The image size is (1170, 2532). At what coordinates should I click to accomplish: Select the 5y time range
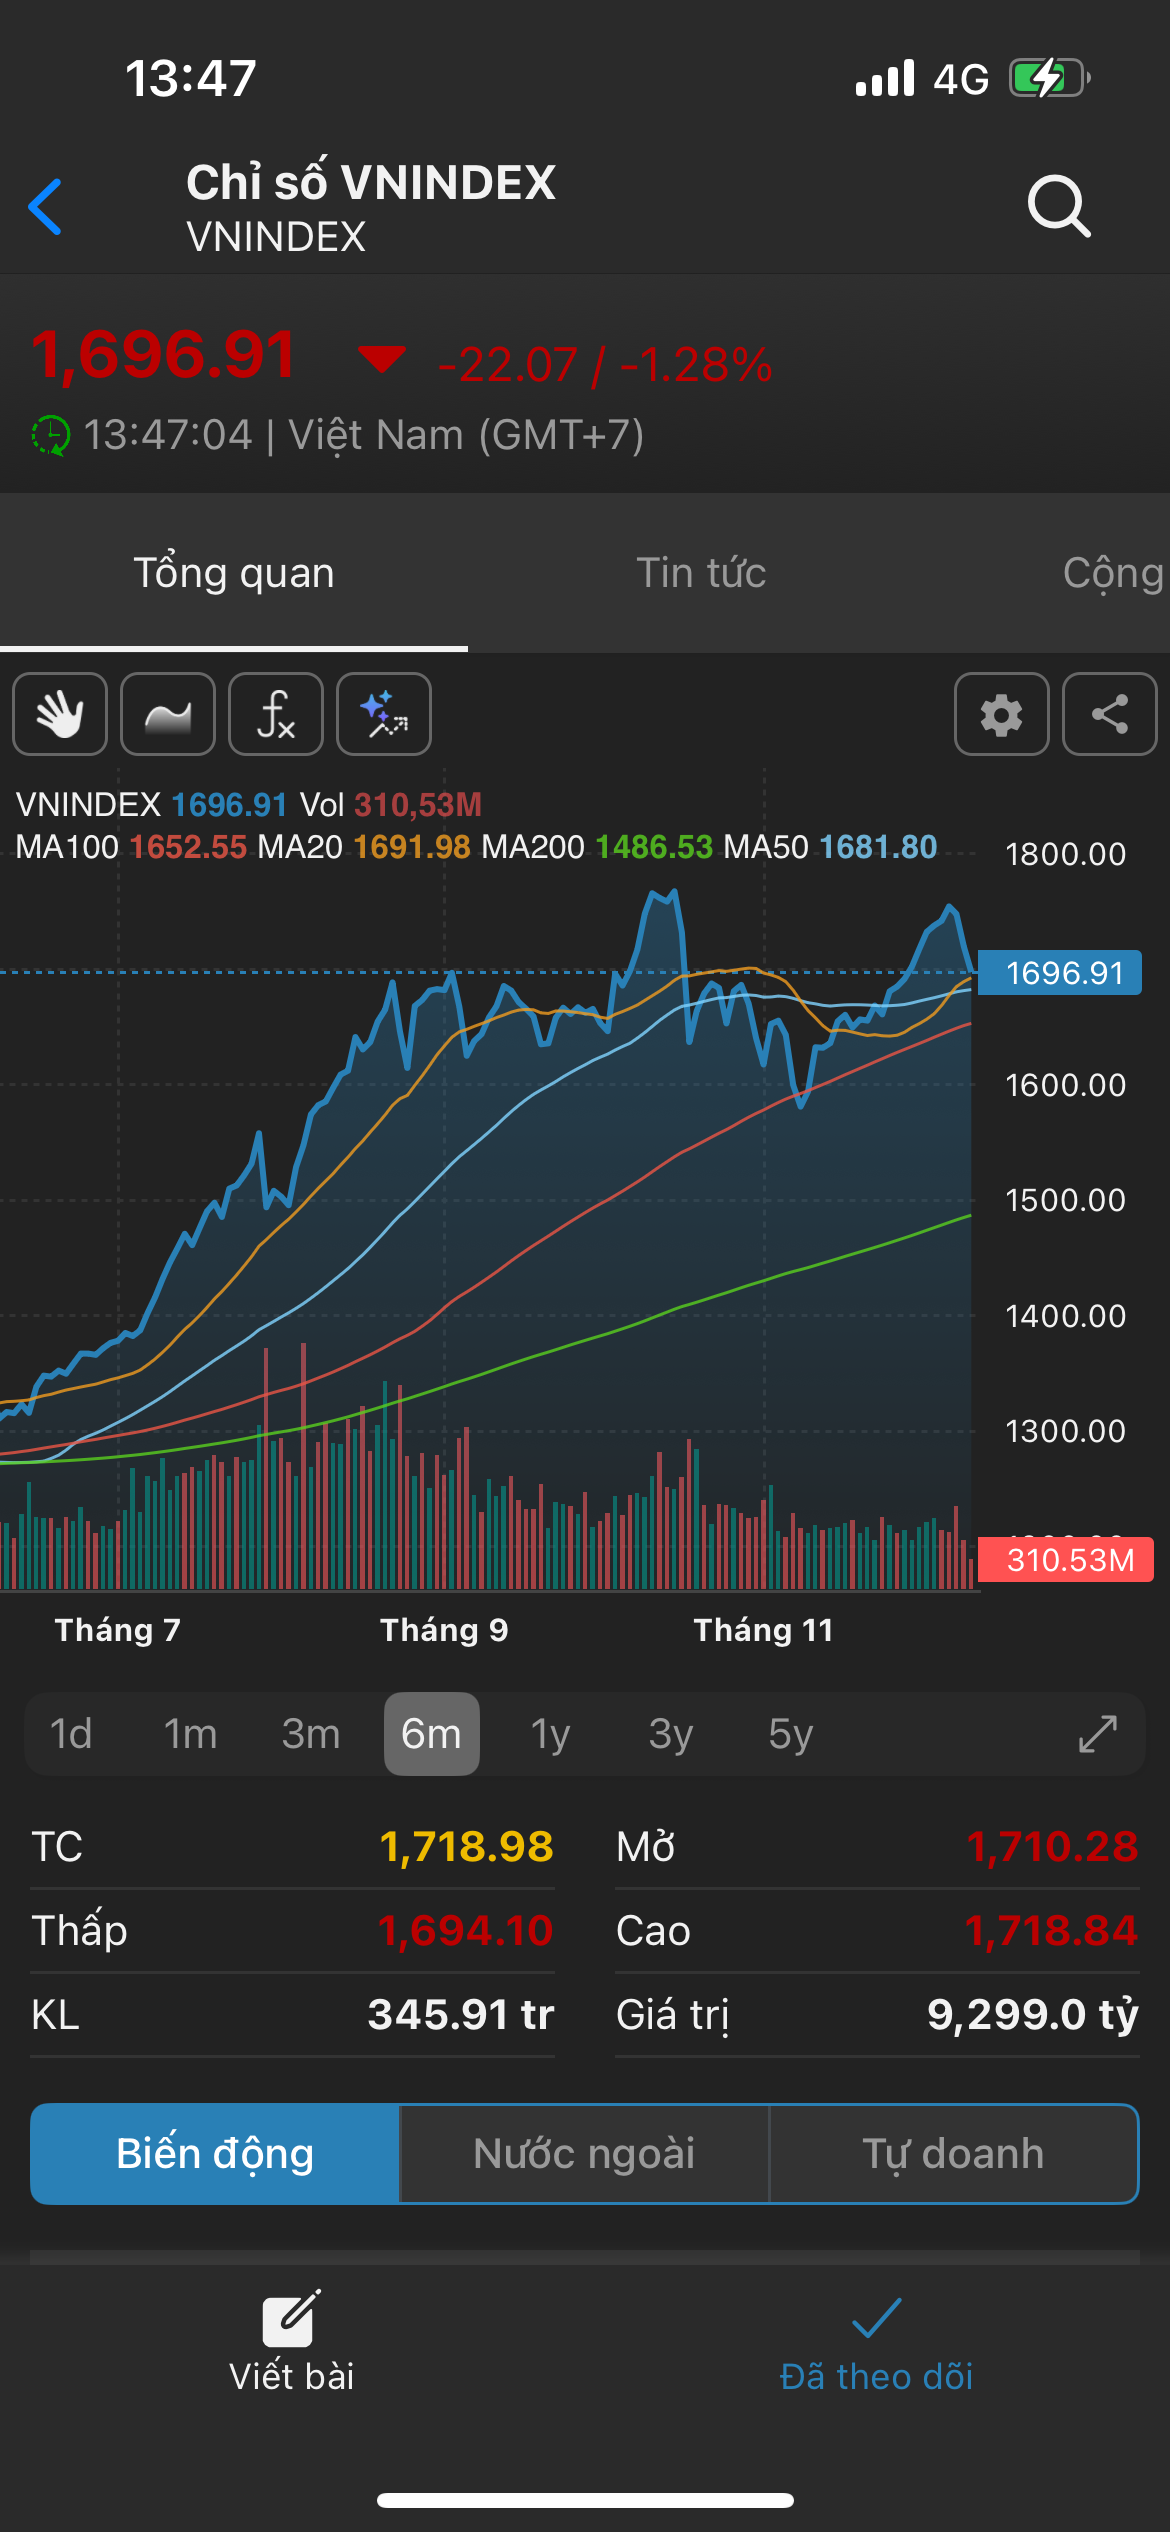[x=790, y=1734]
